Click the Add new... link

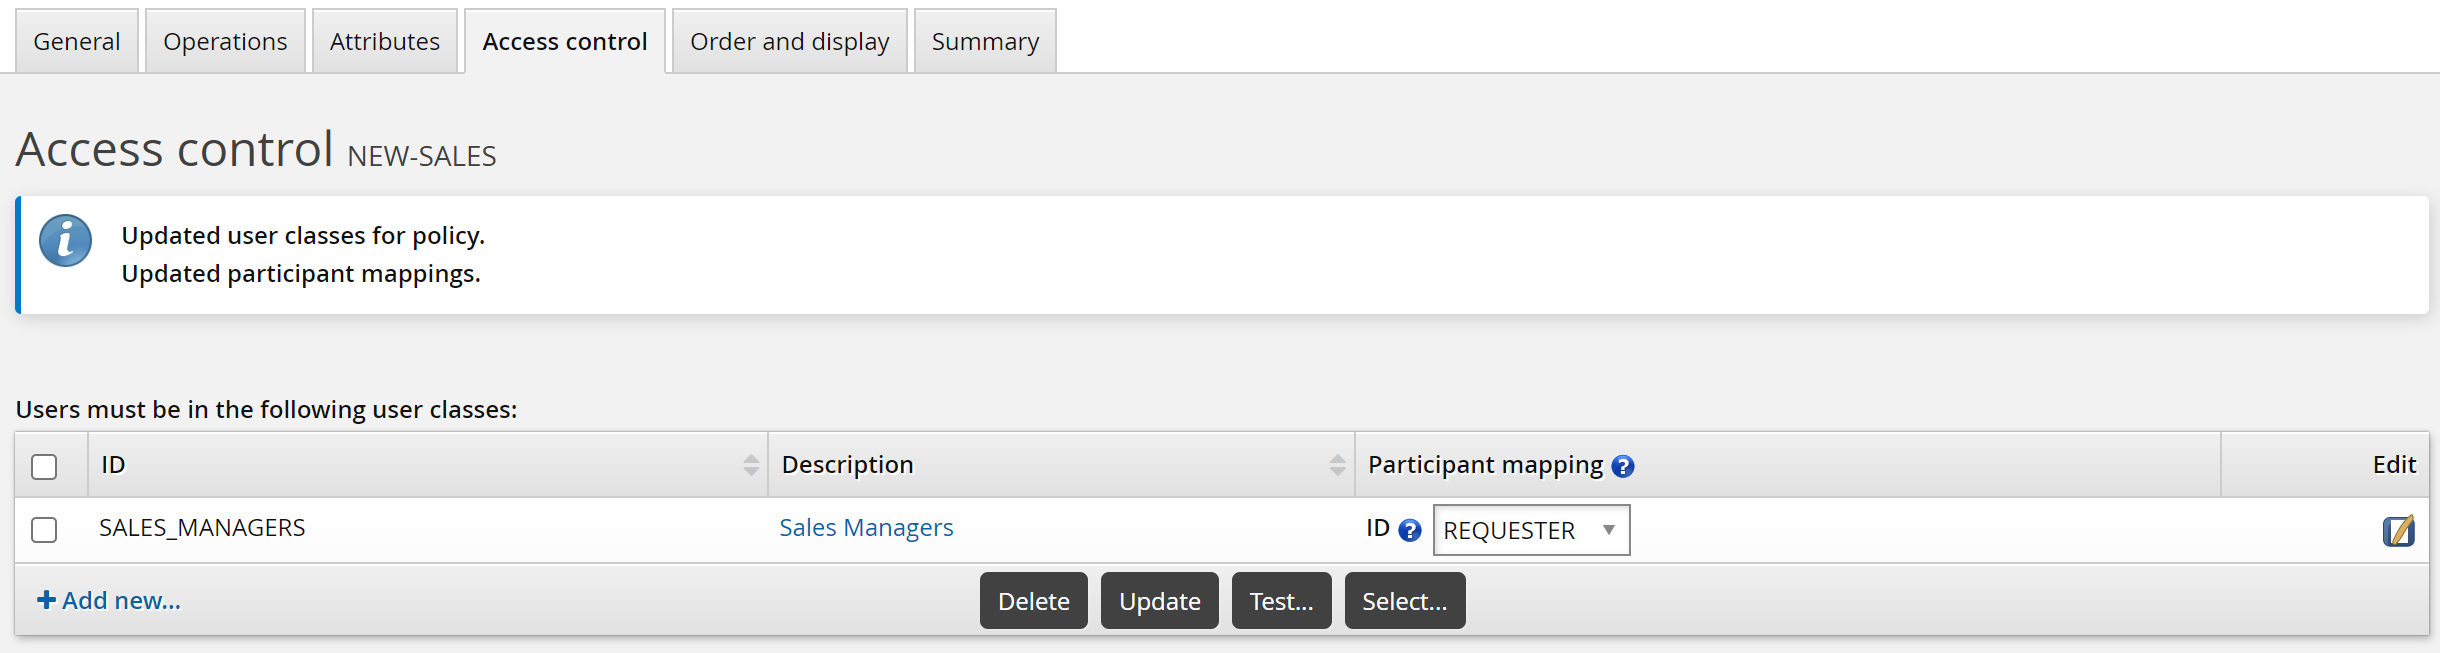pos(109,600)
